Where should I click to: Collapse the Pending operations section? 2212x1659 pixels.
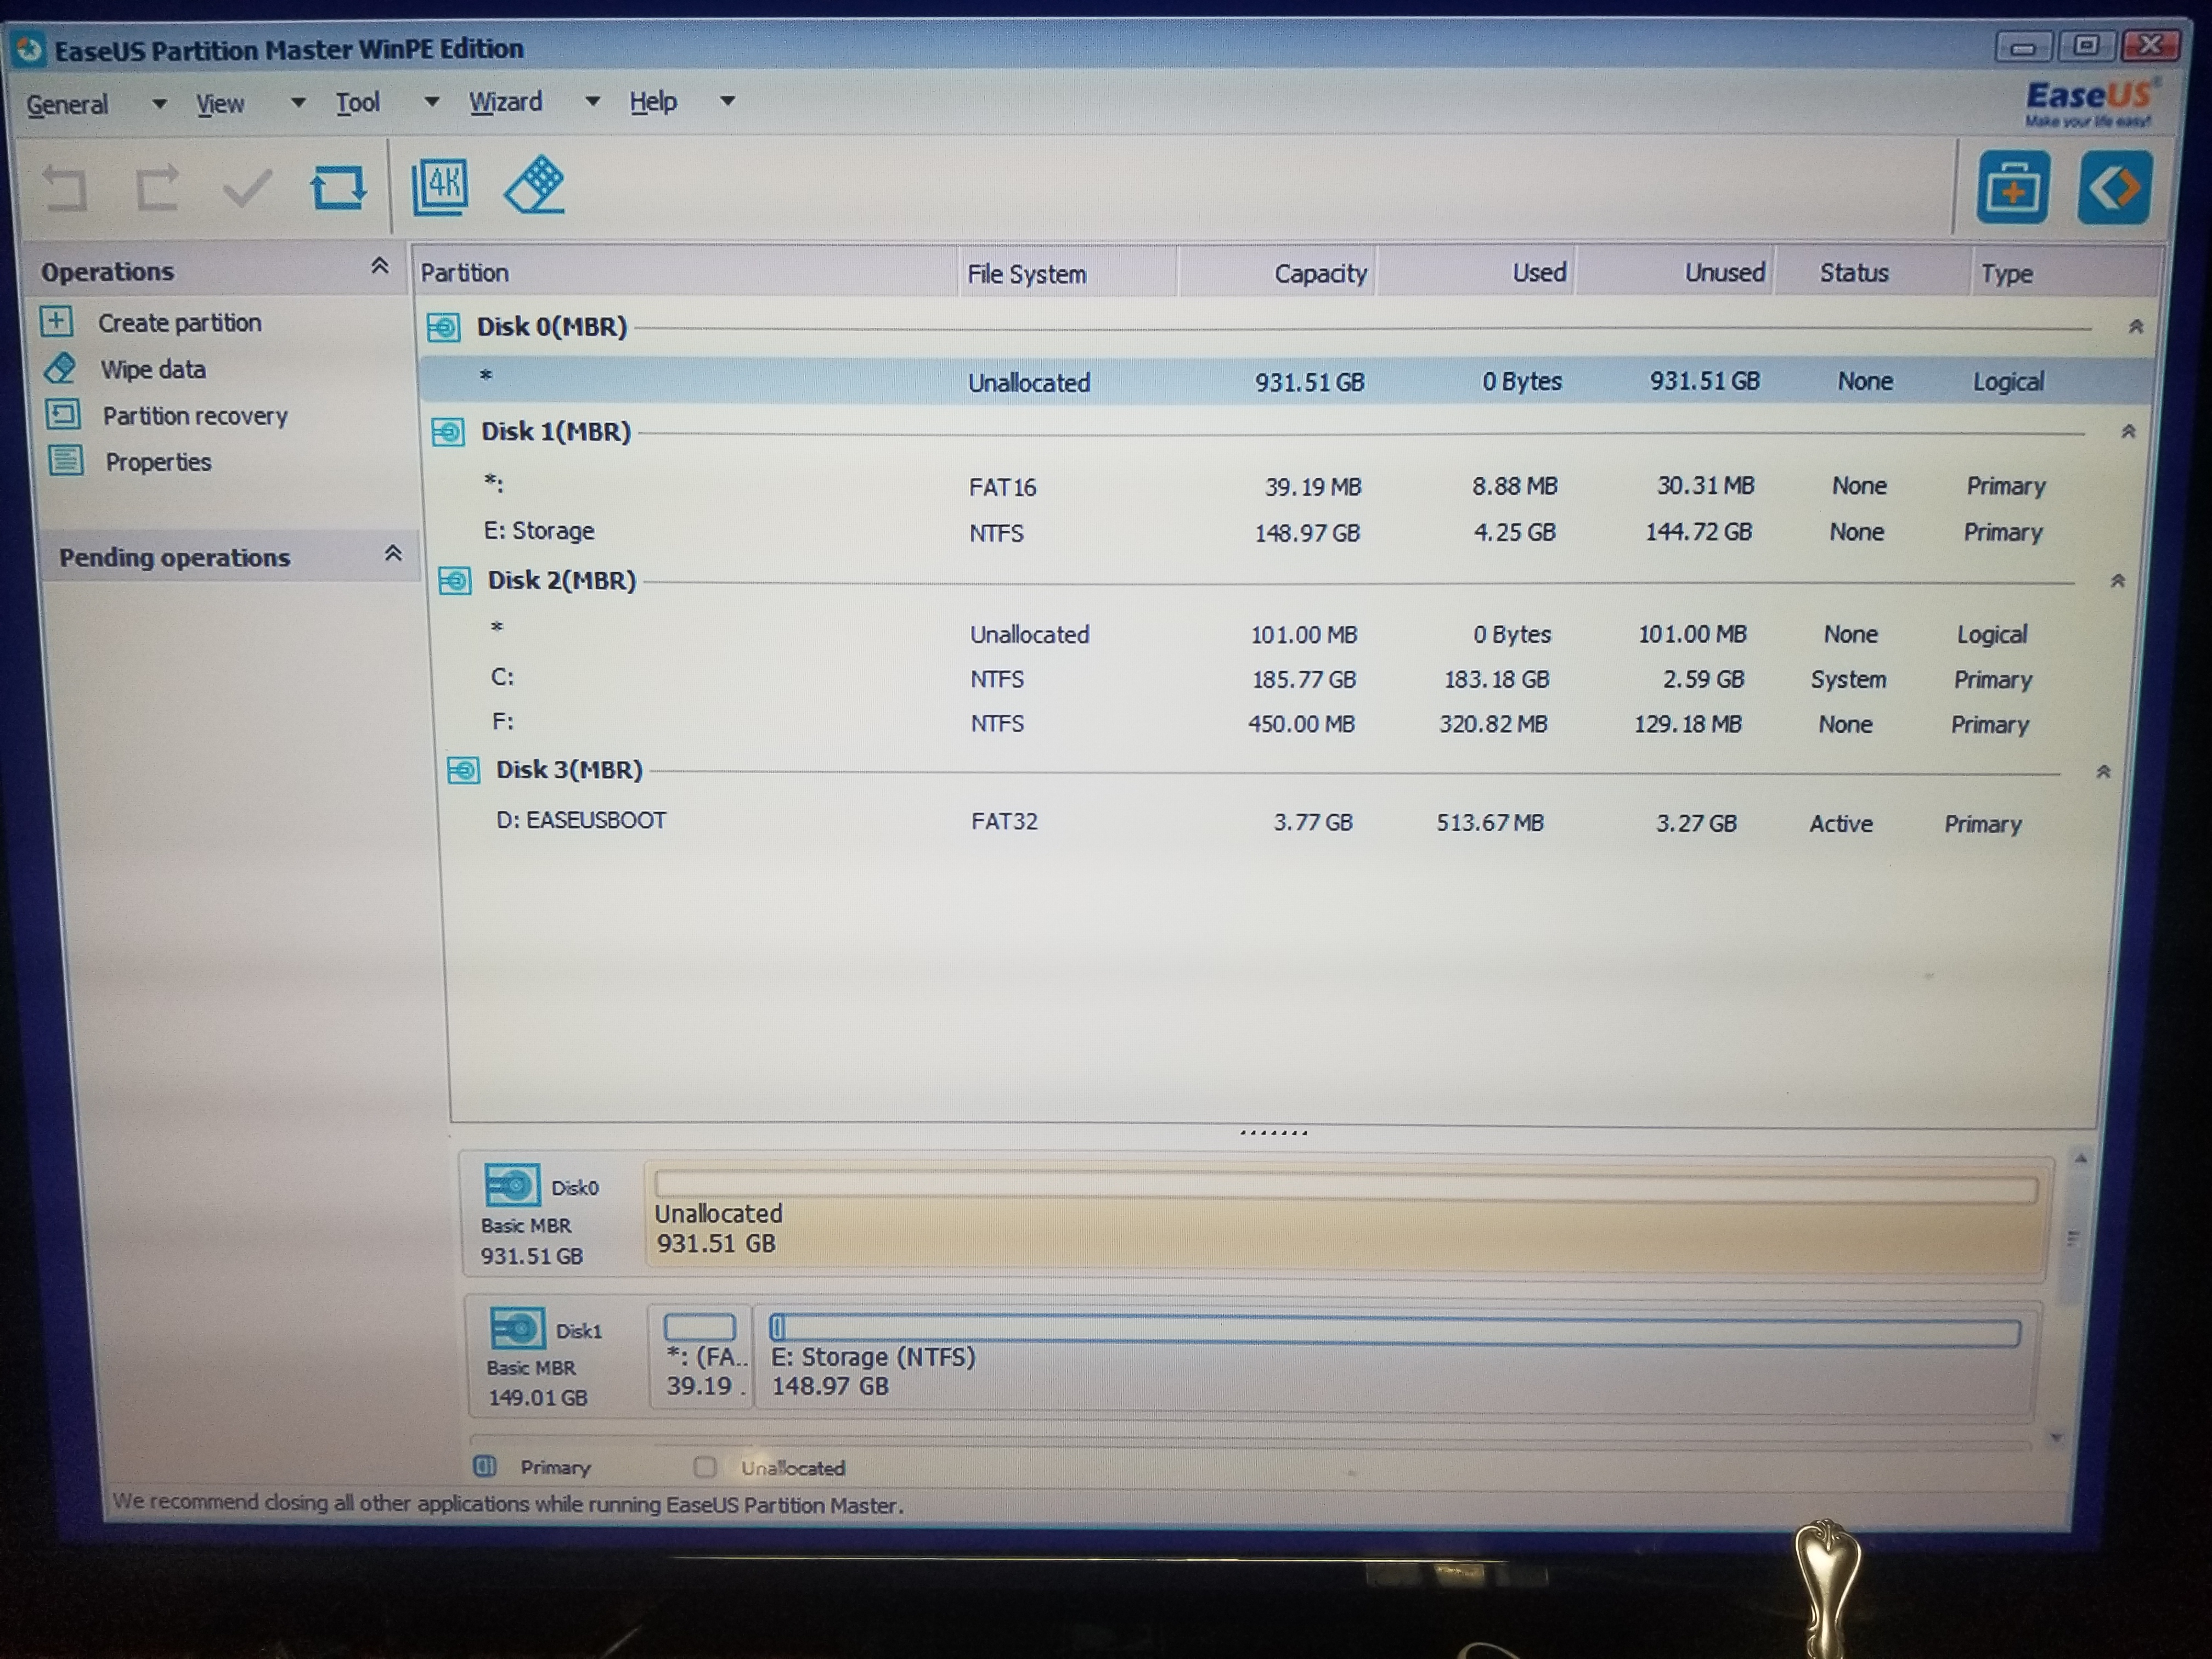[x=394, y=554]
